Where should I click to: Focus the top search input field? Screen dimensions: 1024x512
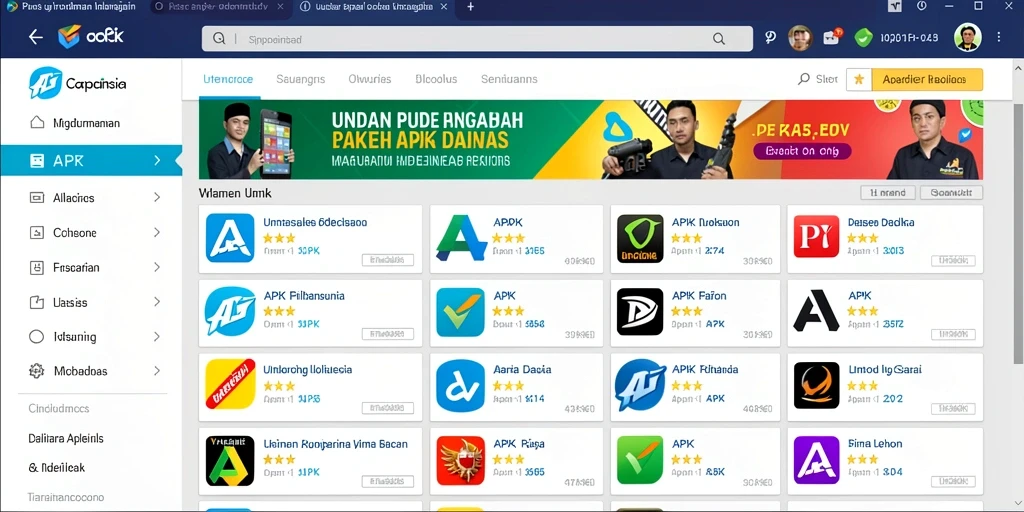[x=477, y=39]
